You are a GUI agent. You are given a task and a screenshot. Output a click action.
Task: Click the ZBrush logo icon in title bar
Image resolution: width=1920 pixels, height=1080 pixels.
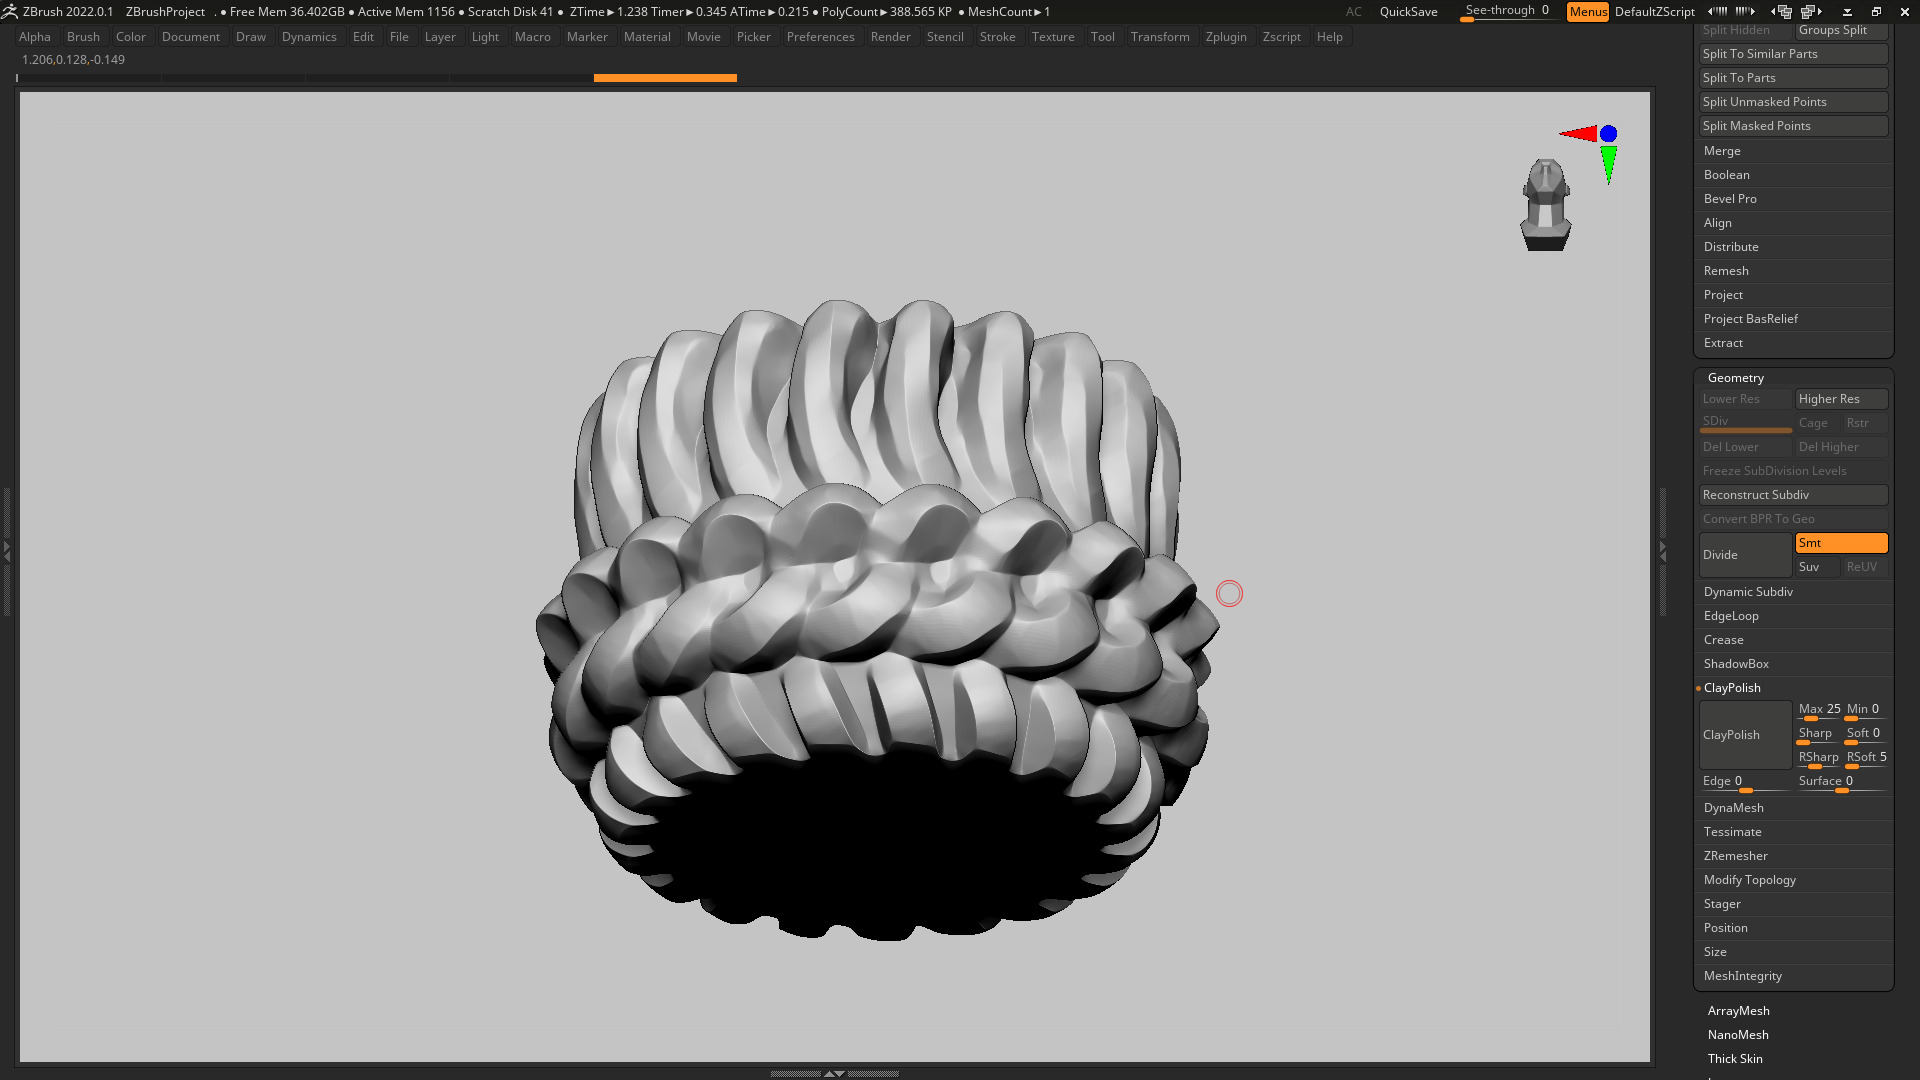click(x=9, y=12)
